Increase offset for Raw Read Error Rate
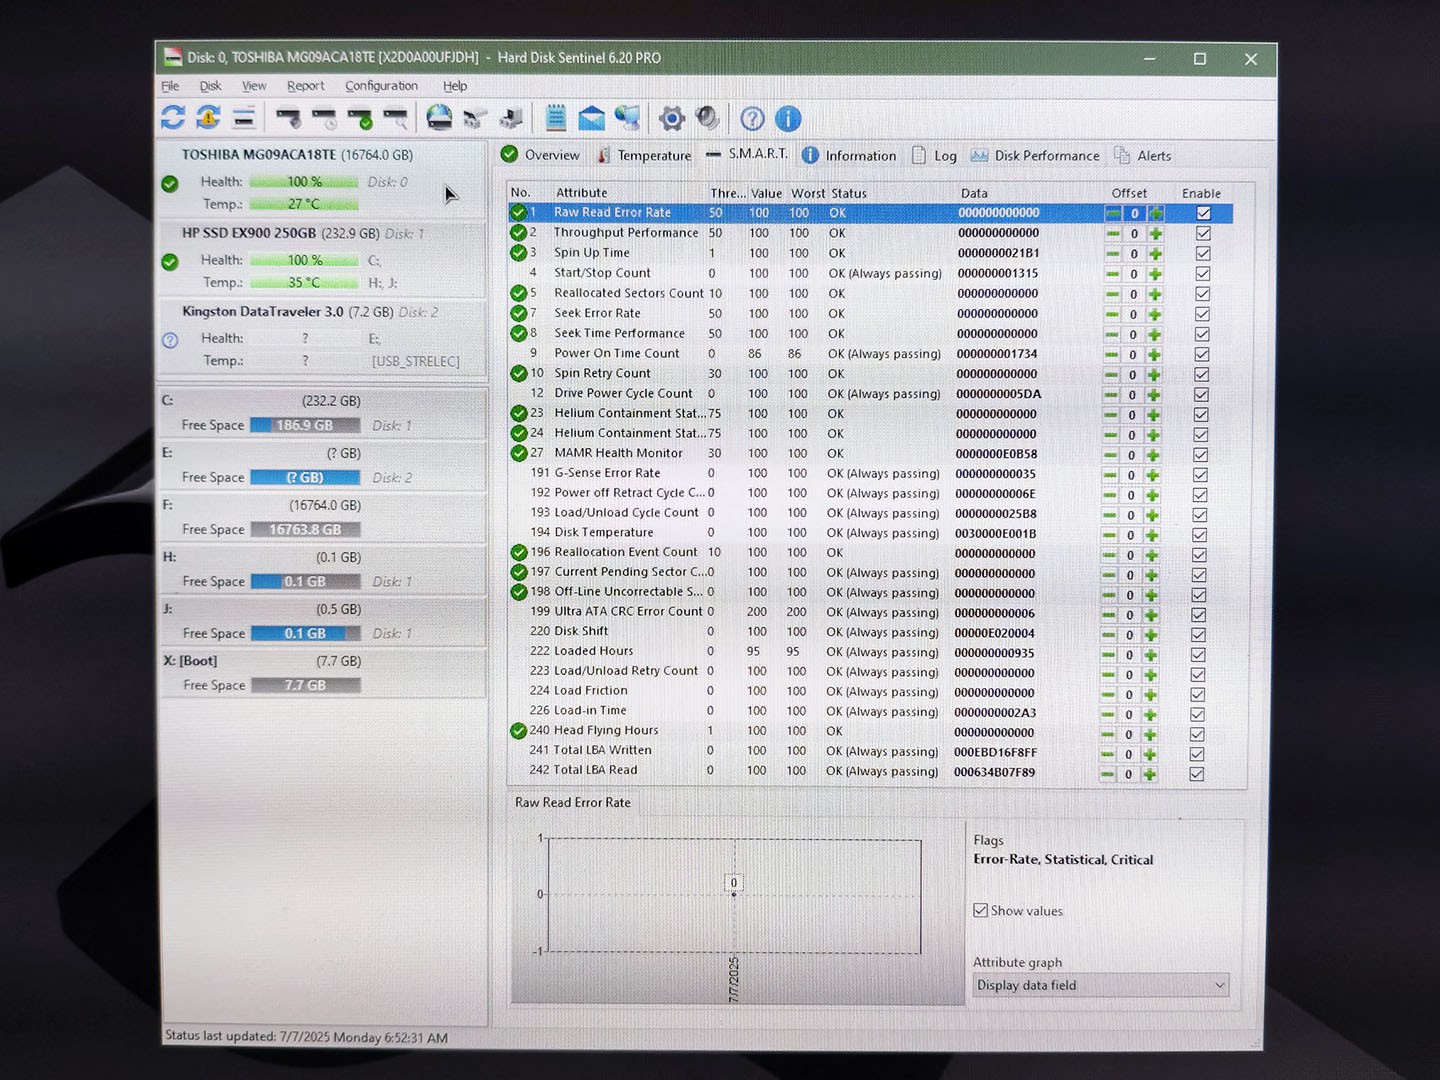The width and height of the screenshot is (1440, 1080). (x=1156, y=213)
